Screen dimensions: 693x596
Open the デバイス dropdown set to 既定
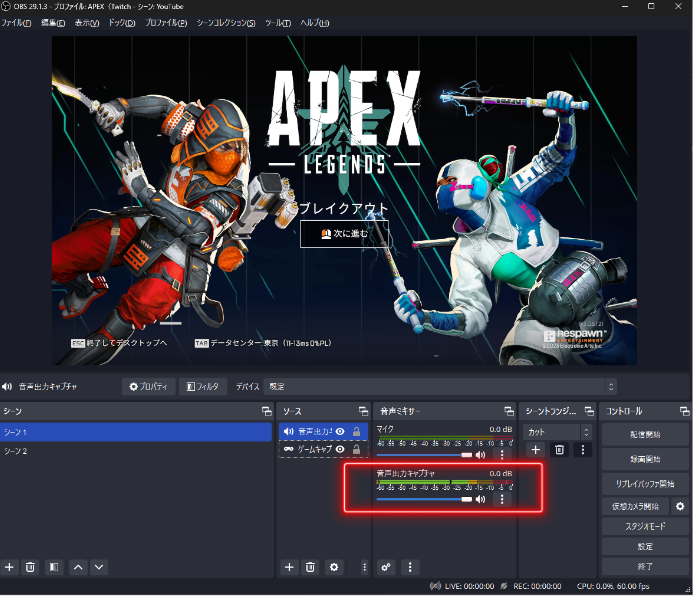click(x=440, y=387)
